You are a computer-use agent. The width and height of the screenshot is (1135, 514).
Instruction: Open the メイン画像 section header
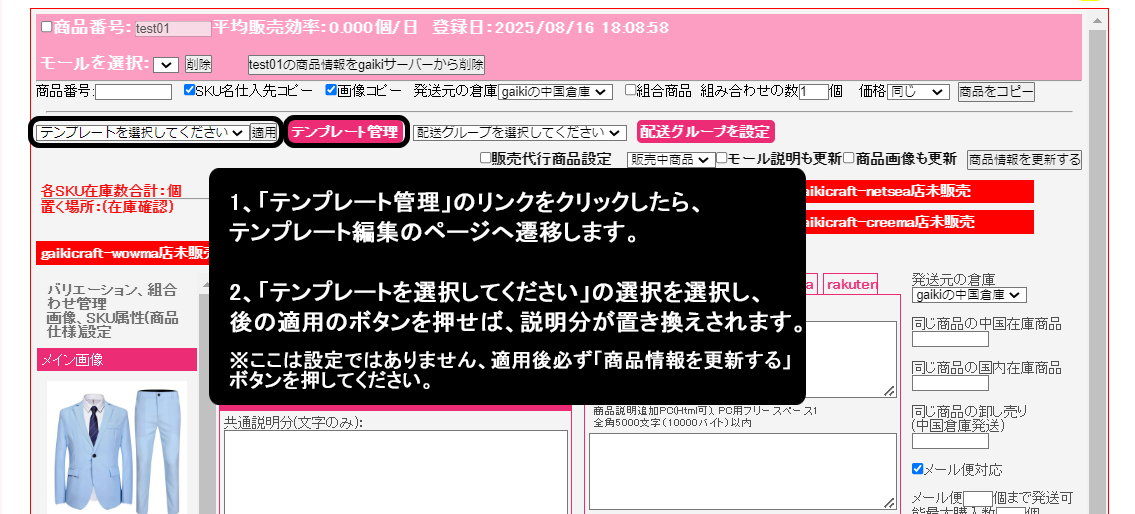pos(117,359)
